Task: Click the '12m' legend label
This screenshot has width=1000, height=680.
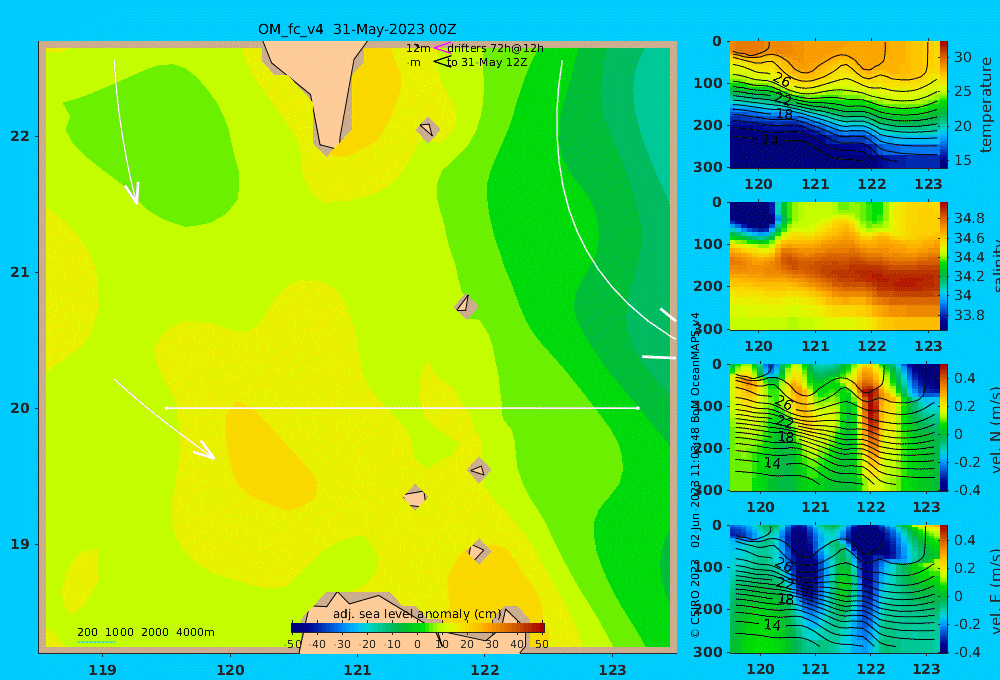Action: tap(418, 48)
